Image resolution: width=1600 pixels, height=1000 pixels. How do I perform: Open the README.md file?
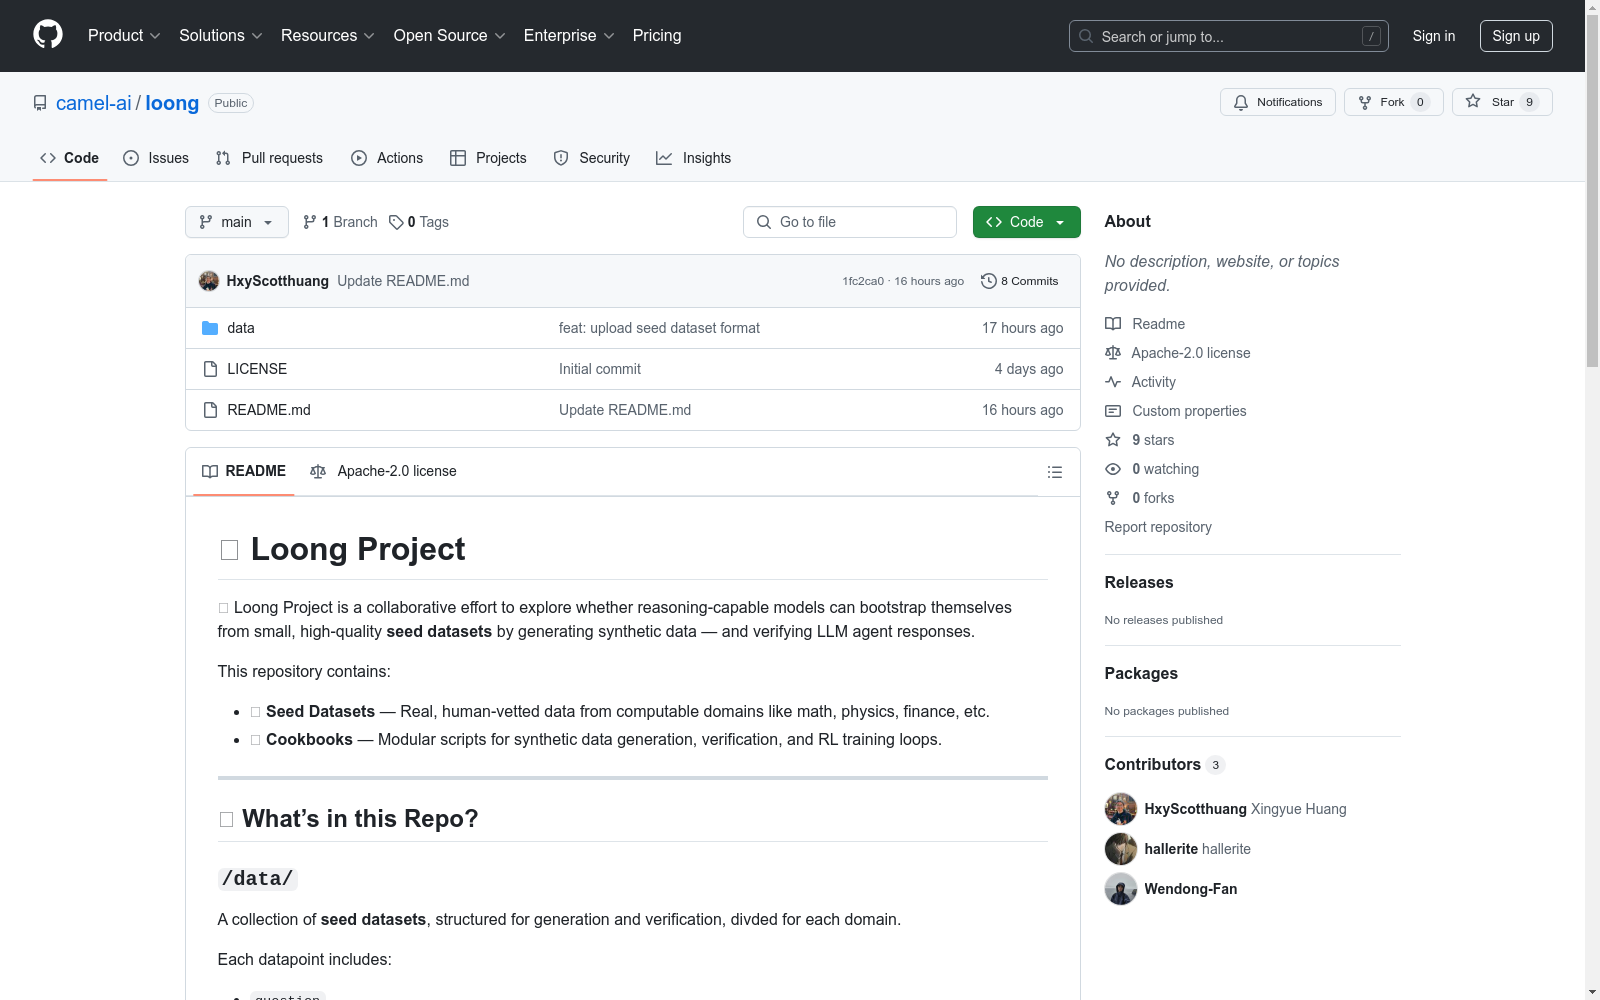(269, 410)
